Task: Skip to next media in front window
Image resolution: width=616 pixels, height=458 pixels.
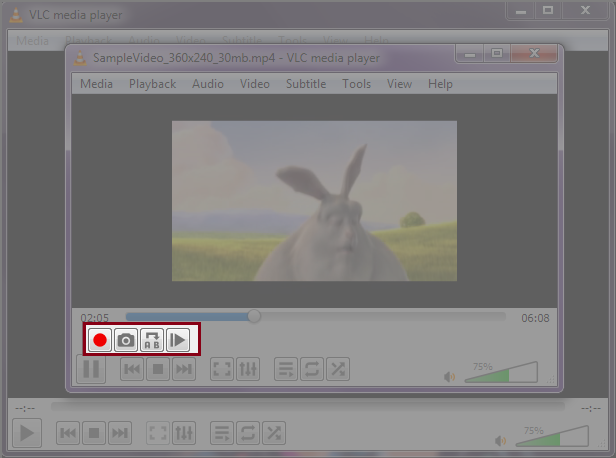Action: (184, 369)
